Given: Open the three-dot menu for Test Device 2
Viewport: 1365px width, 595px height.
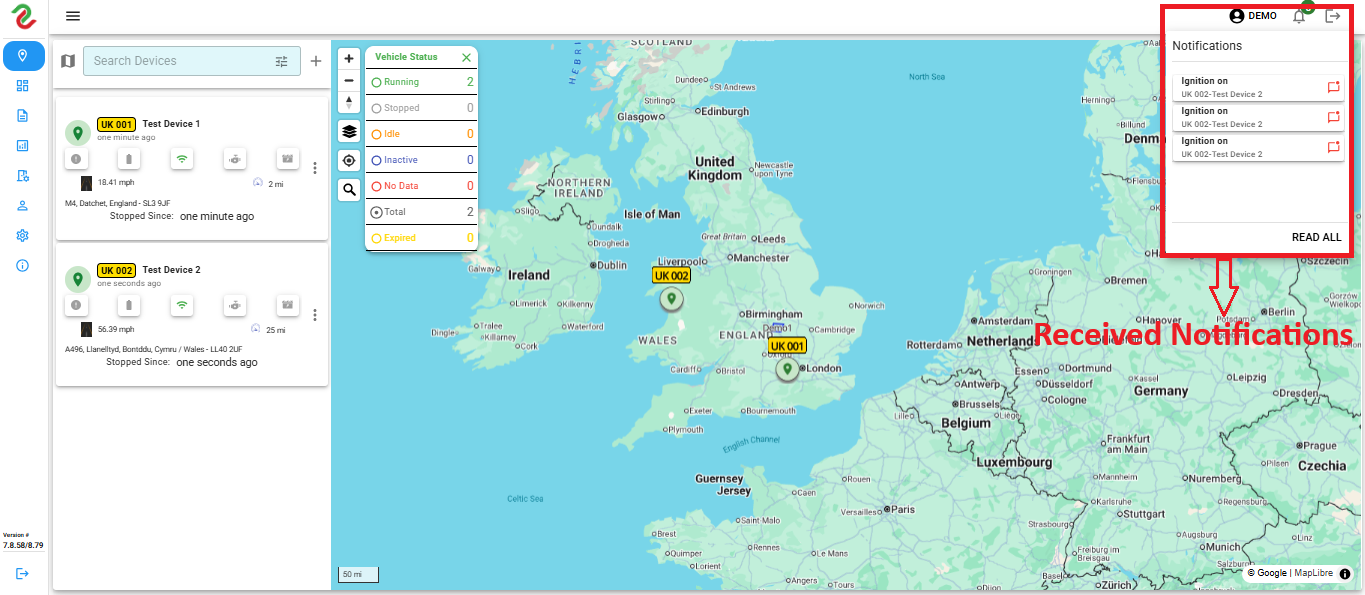Looking at the screenshot, I should pos(315,314).
